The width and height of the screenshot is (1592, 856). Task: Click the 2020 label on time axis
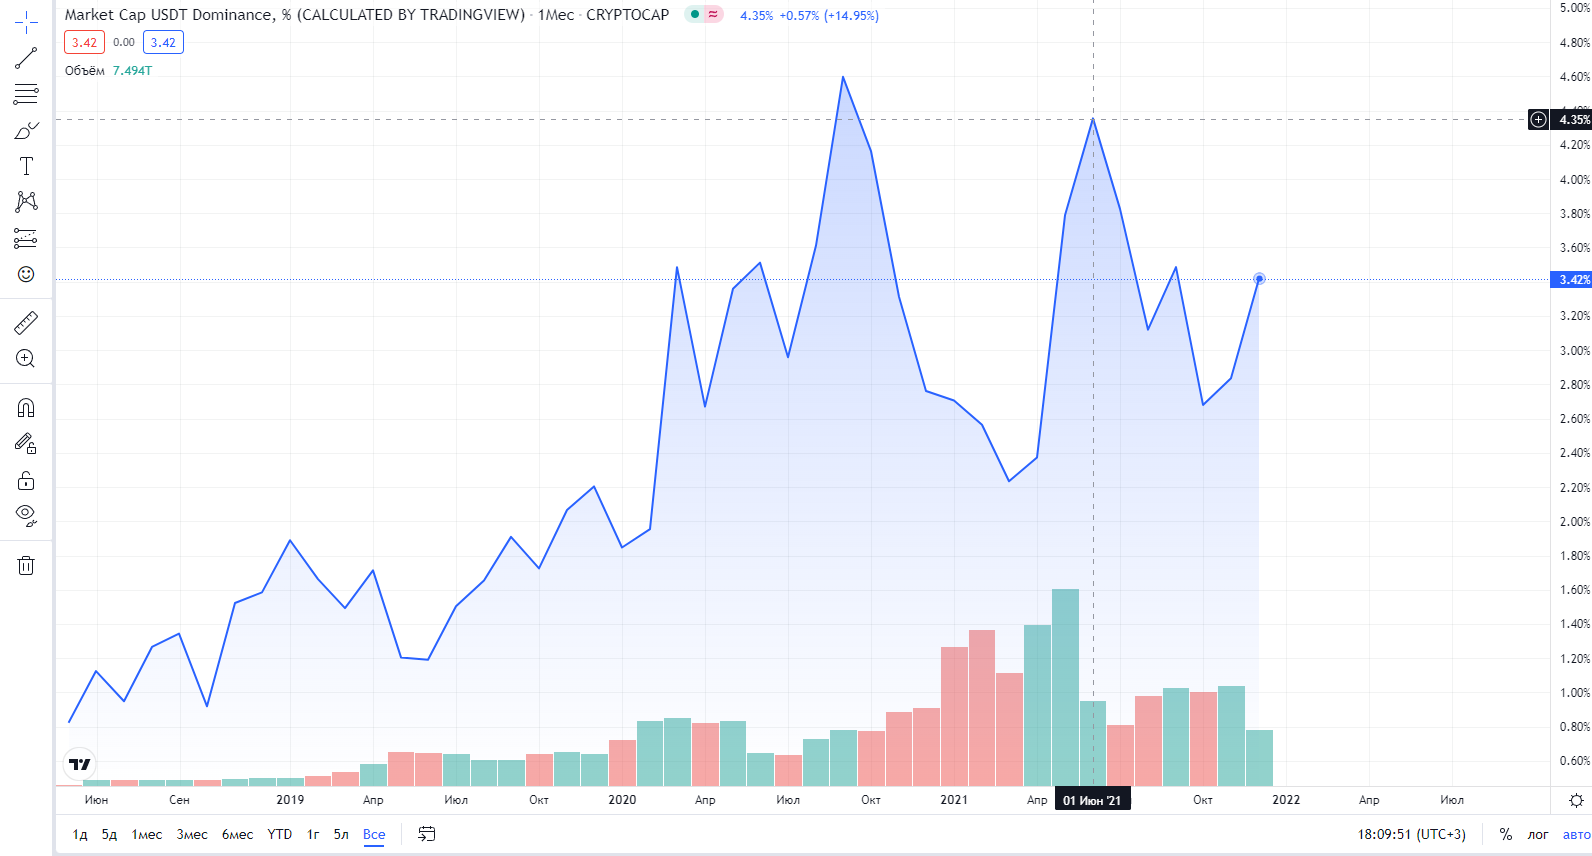[x=622, y=800]
